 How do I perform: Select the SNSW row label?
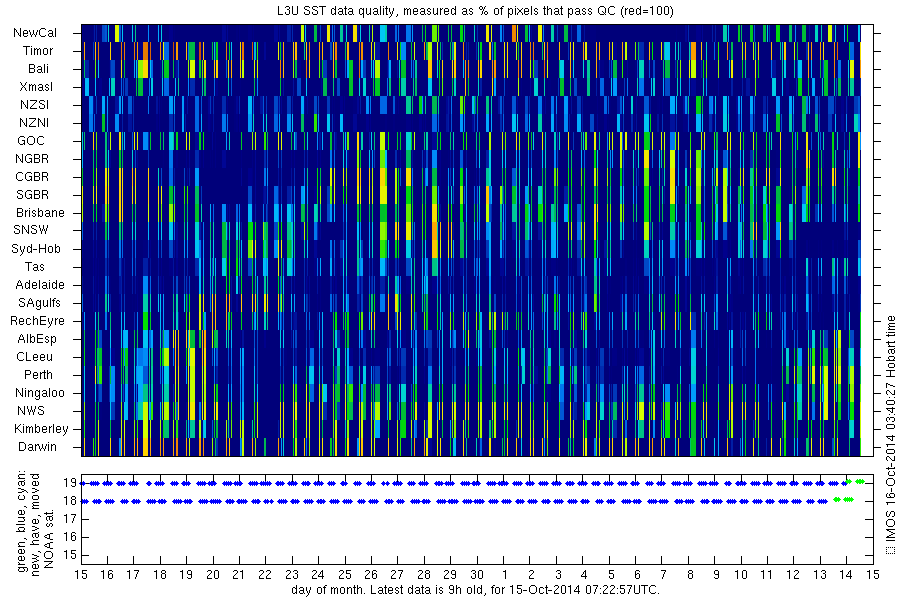pos(31,230)
